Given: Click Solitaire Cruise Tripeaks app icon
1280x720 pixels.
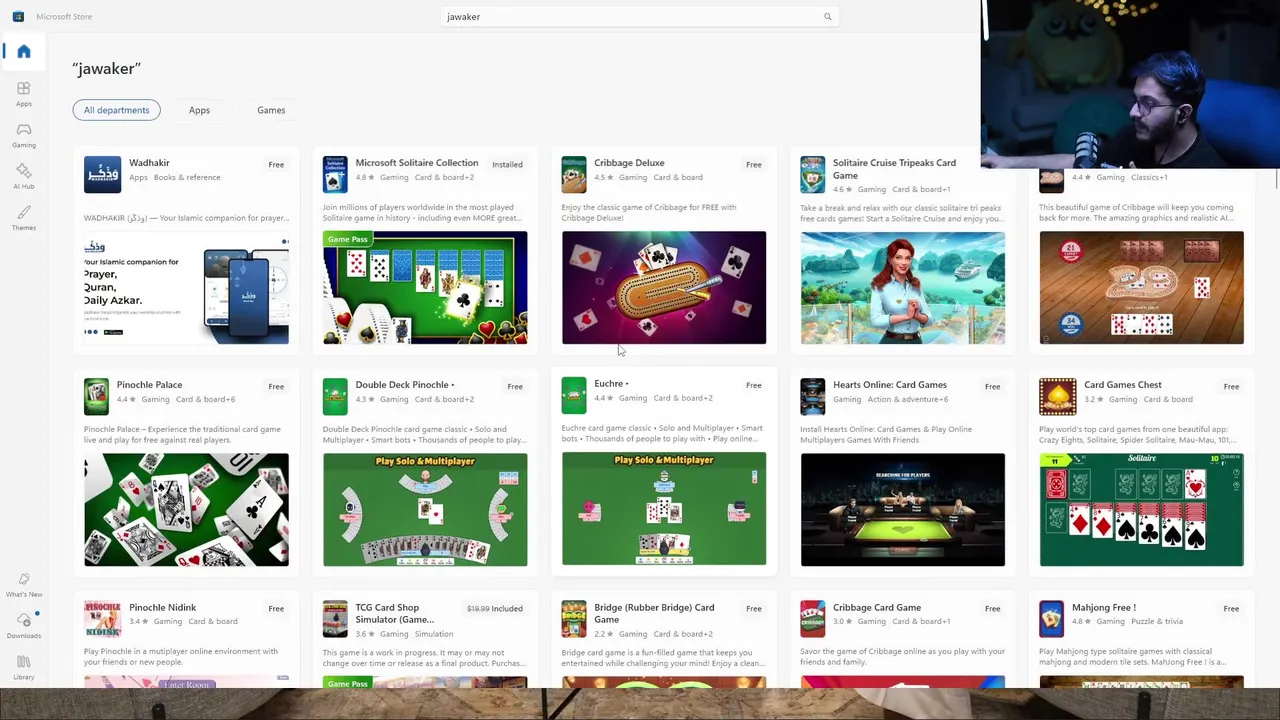Looking at the screenshot, I should 813,174.
